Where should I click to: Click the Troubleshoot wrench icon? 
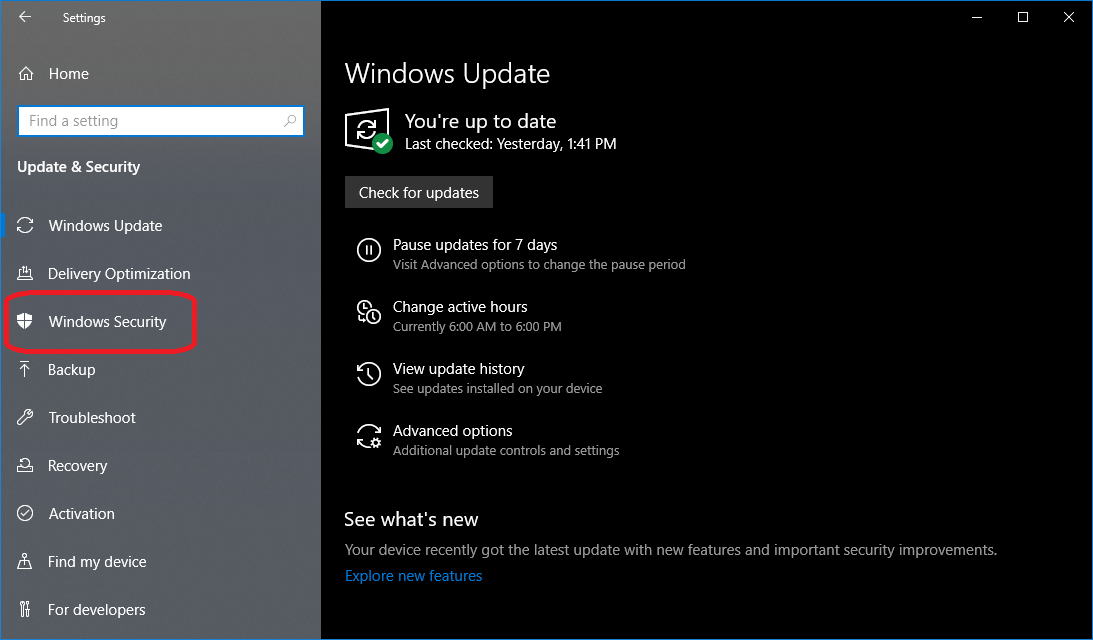pyautogui.click(x=25, y=417)
